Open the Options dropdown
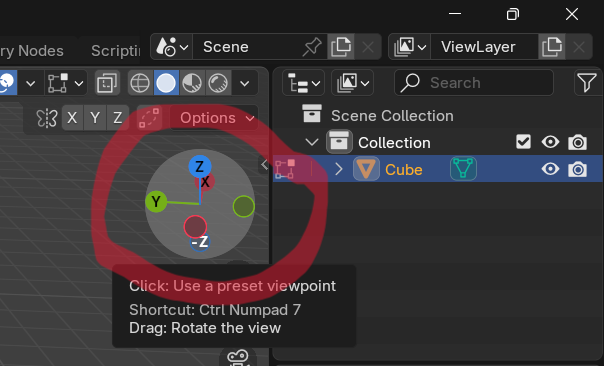604x366 pixels. click(x=214, y=118)
